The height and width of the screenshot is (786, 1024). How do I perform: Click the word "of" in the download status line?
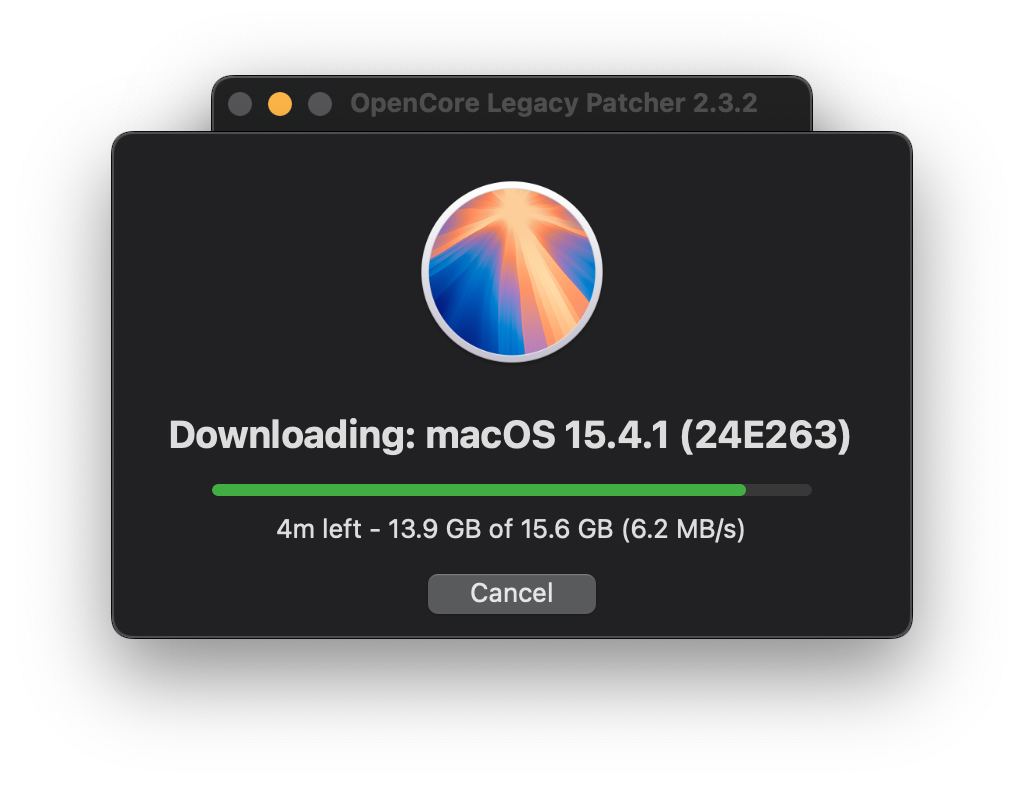(500, 529)
